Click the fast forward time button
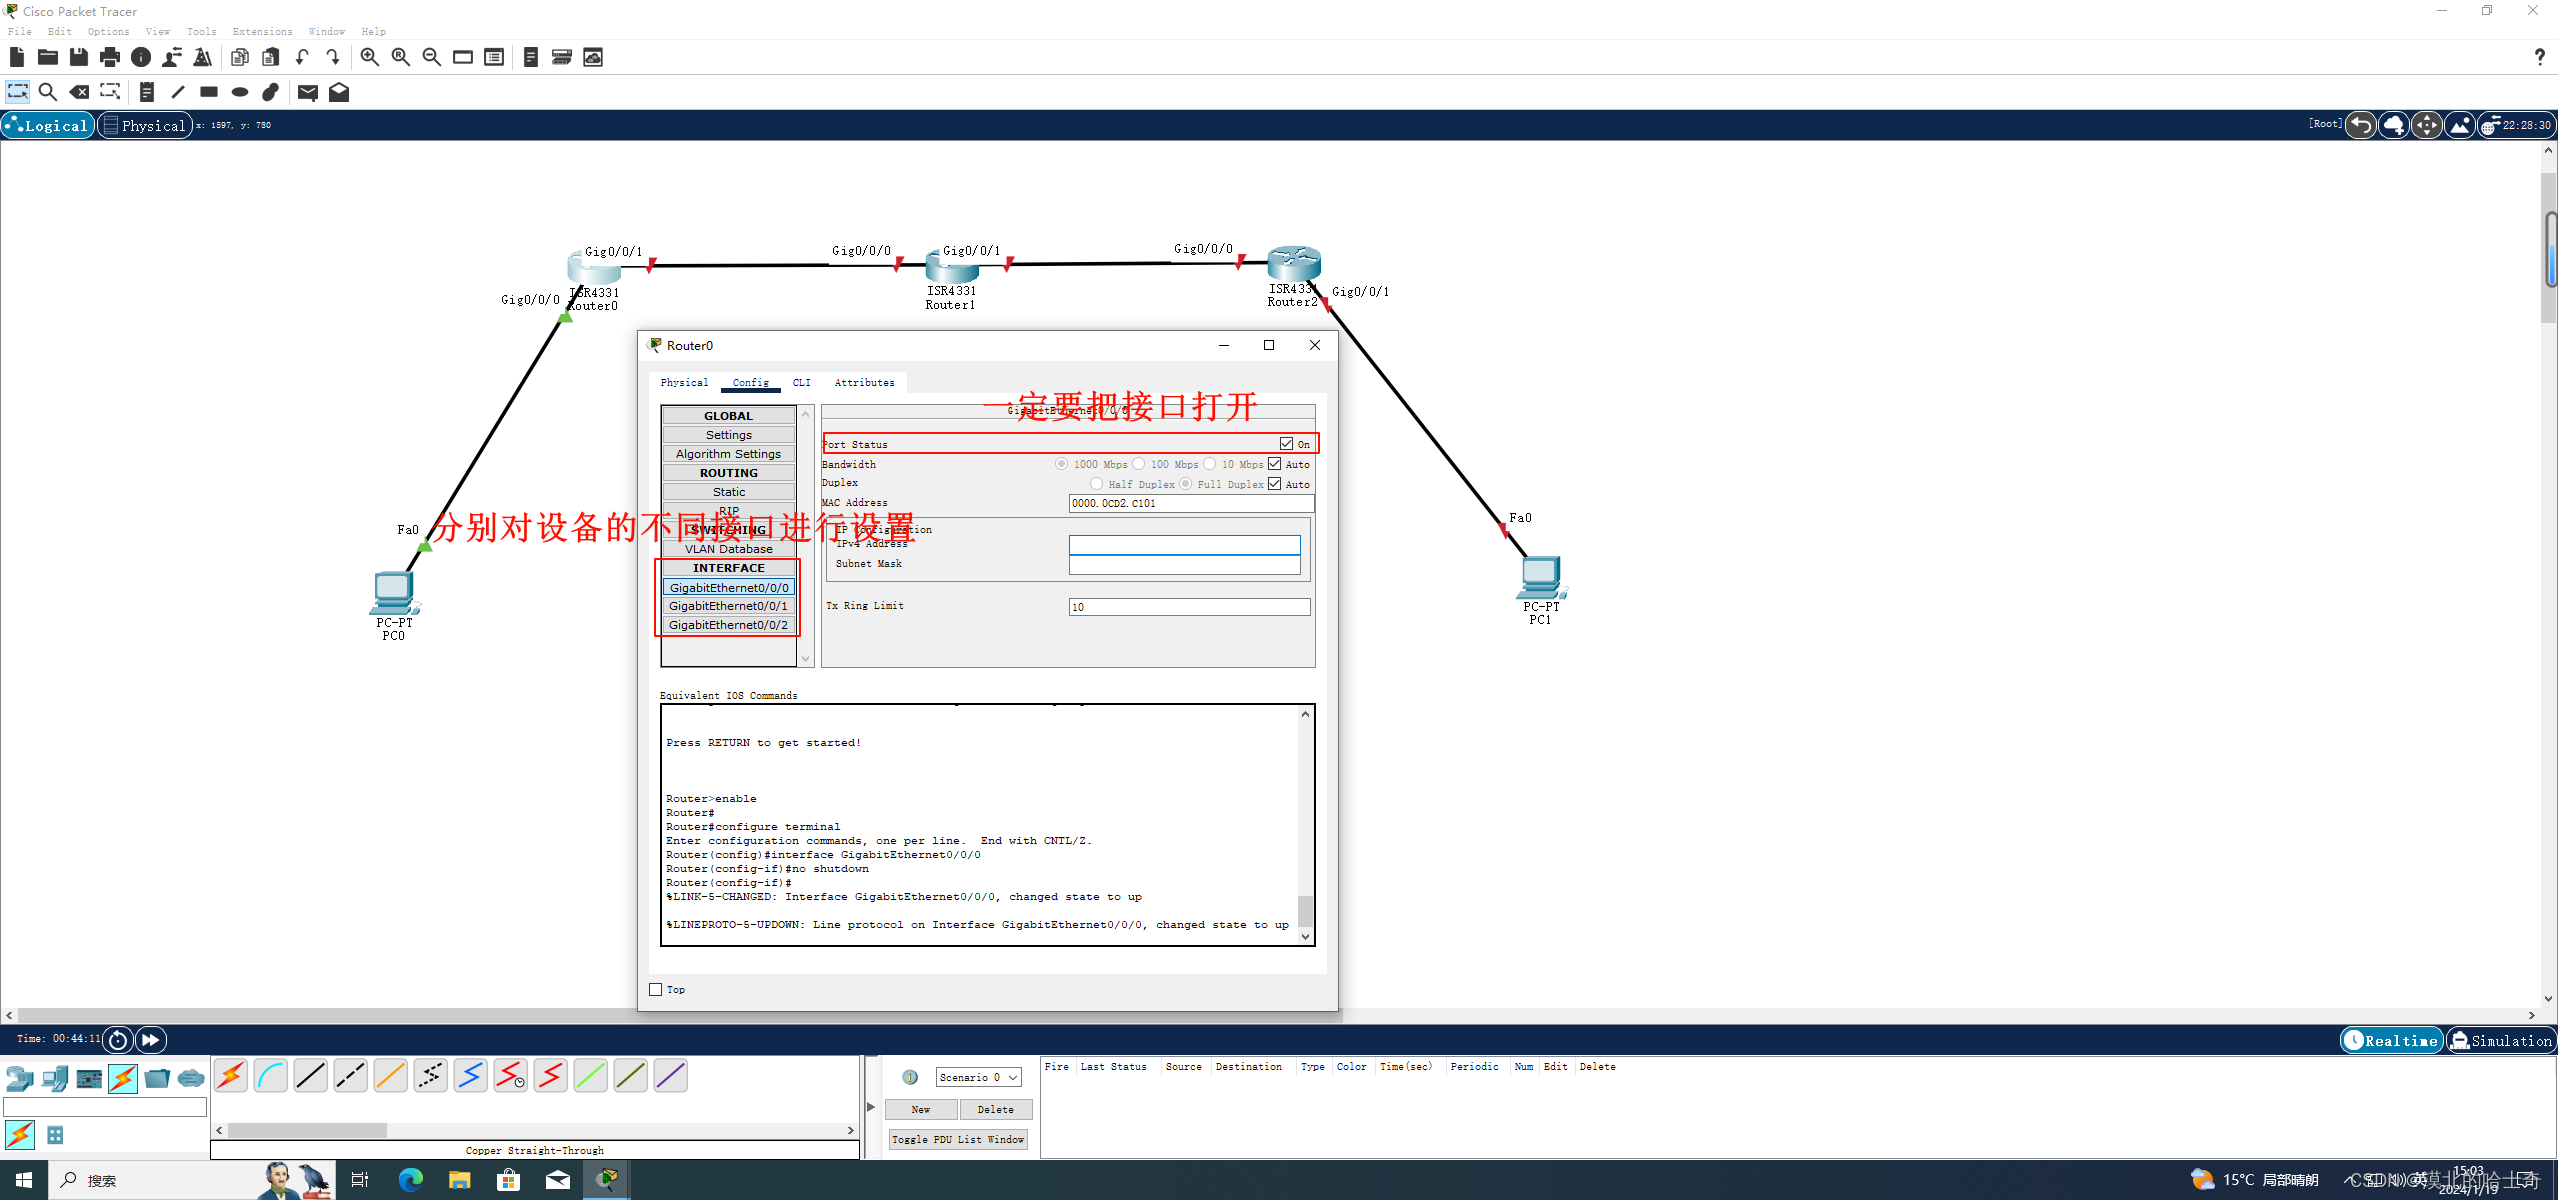Image resolution: width=2558 pixels, height=1200 pixels. pos(150,1040)
